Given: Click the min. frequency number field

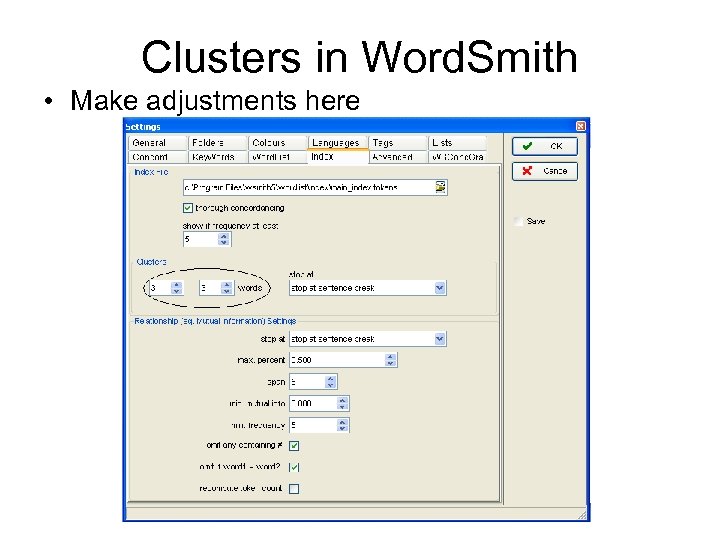Looking at the screenshot, I should coord(313,425).
